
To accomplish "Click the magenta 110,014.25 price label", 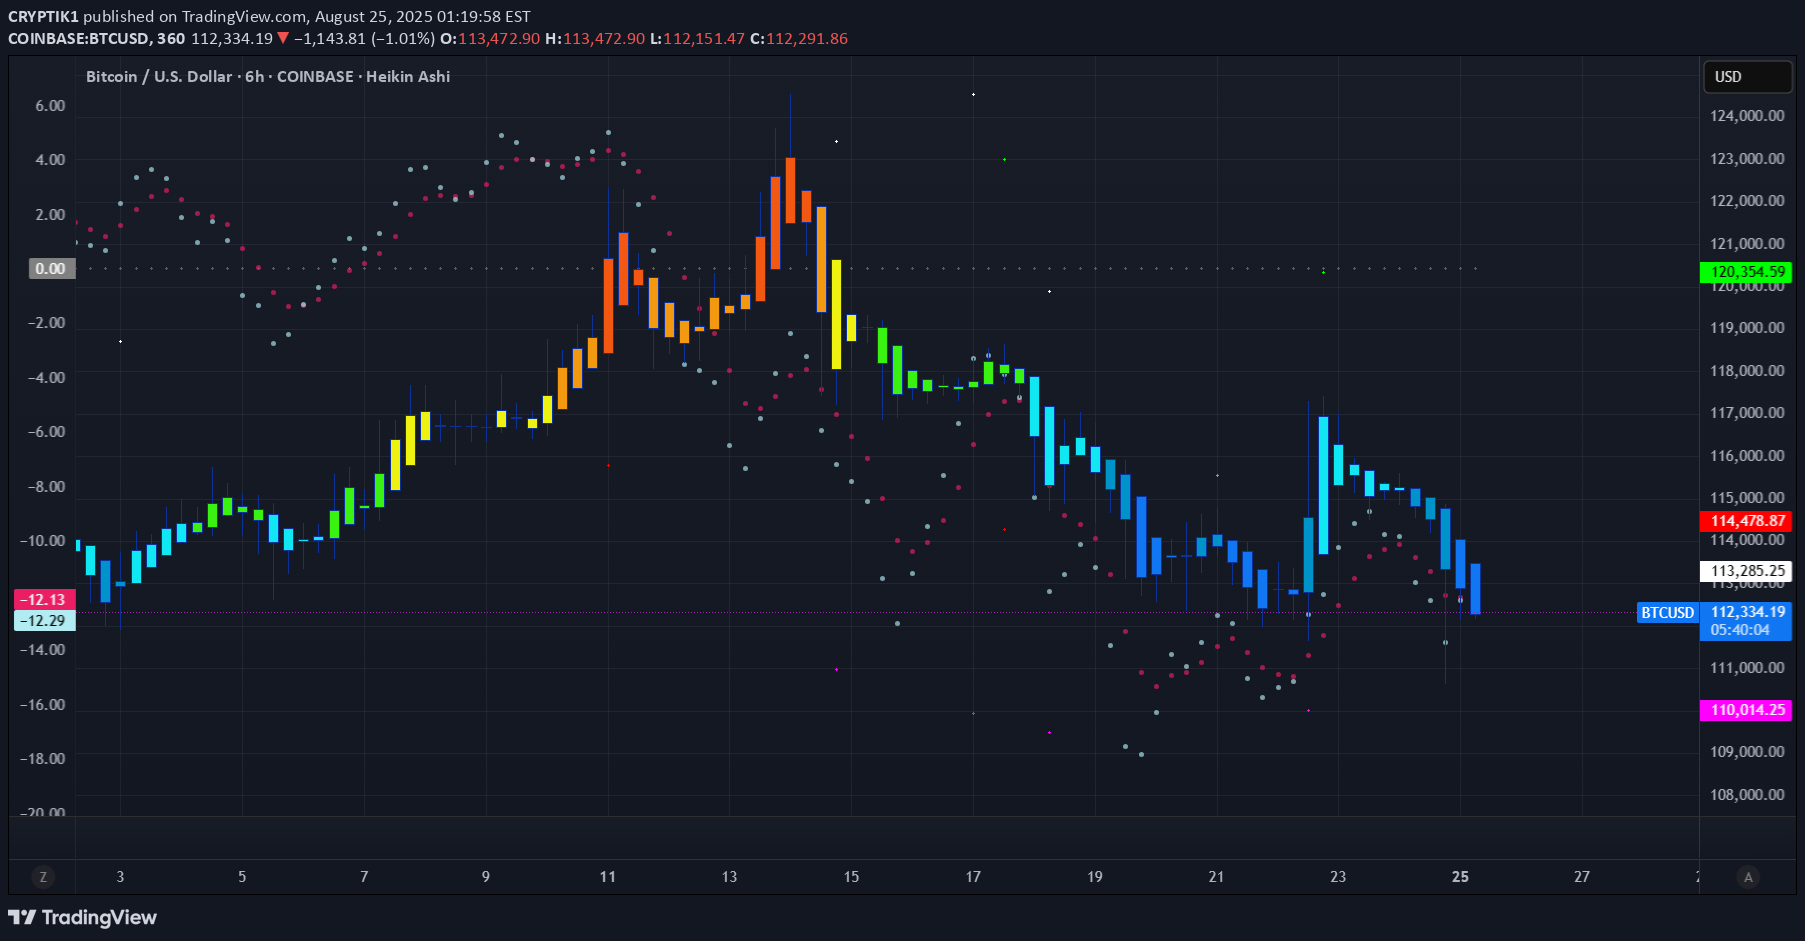I will (1746, 709).
